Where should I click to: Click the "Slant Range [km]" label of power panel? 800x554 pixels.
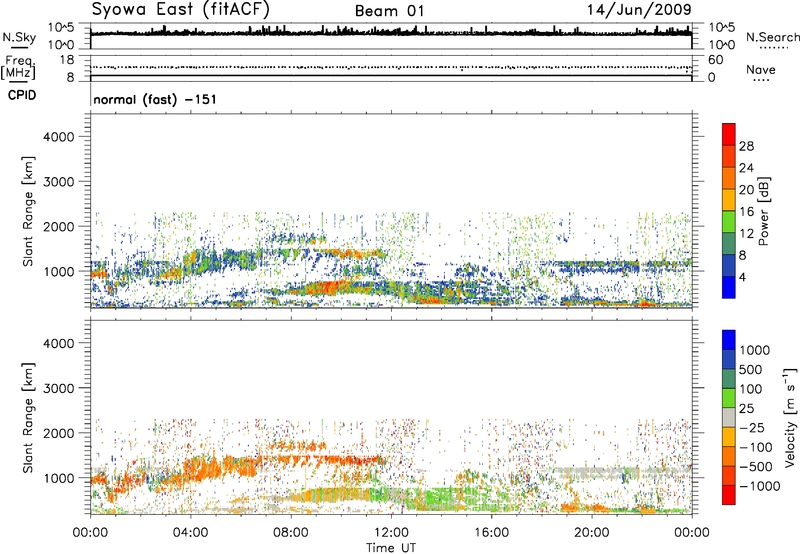(x=28, y=211)
